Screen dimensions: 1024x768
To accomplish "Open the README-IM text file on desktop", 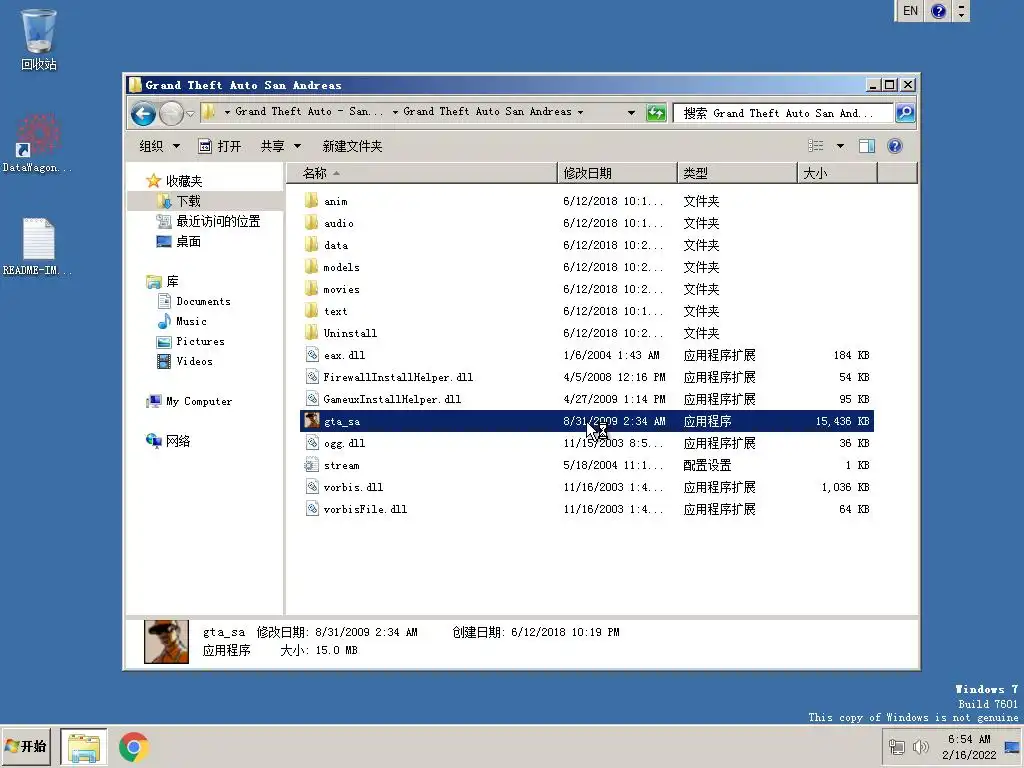I will [37, 246].
